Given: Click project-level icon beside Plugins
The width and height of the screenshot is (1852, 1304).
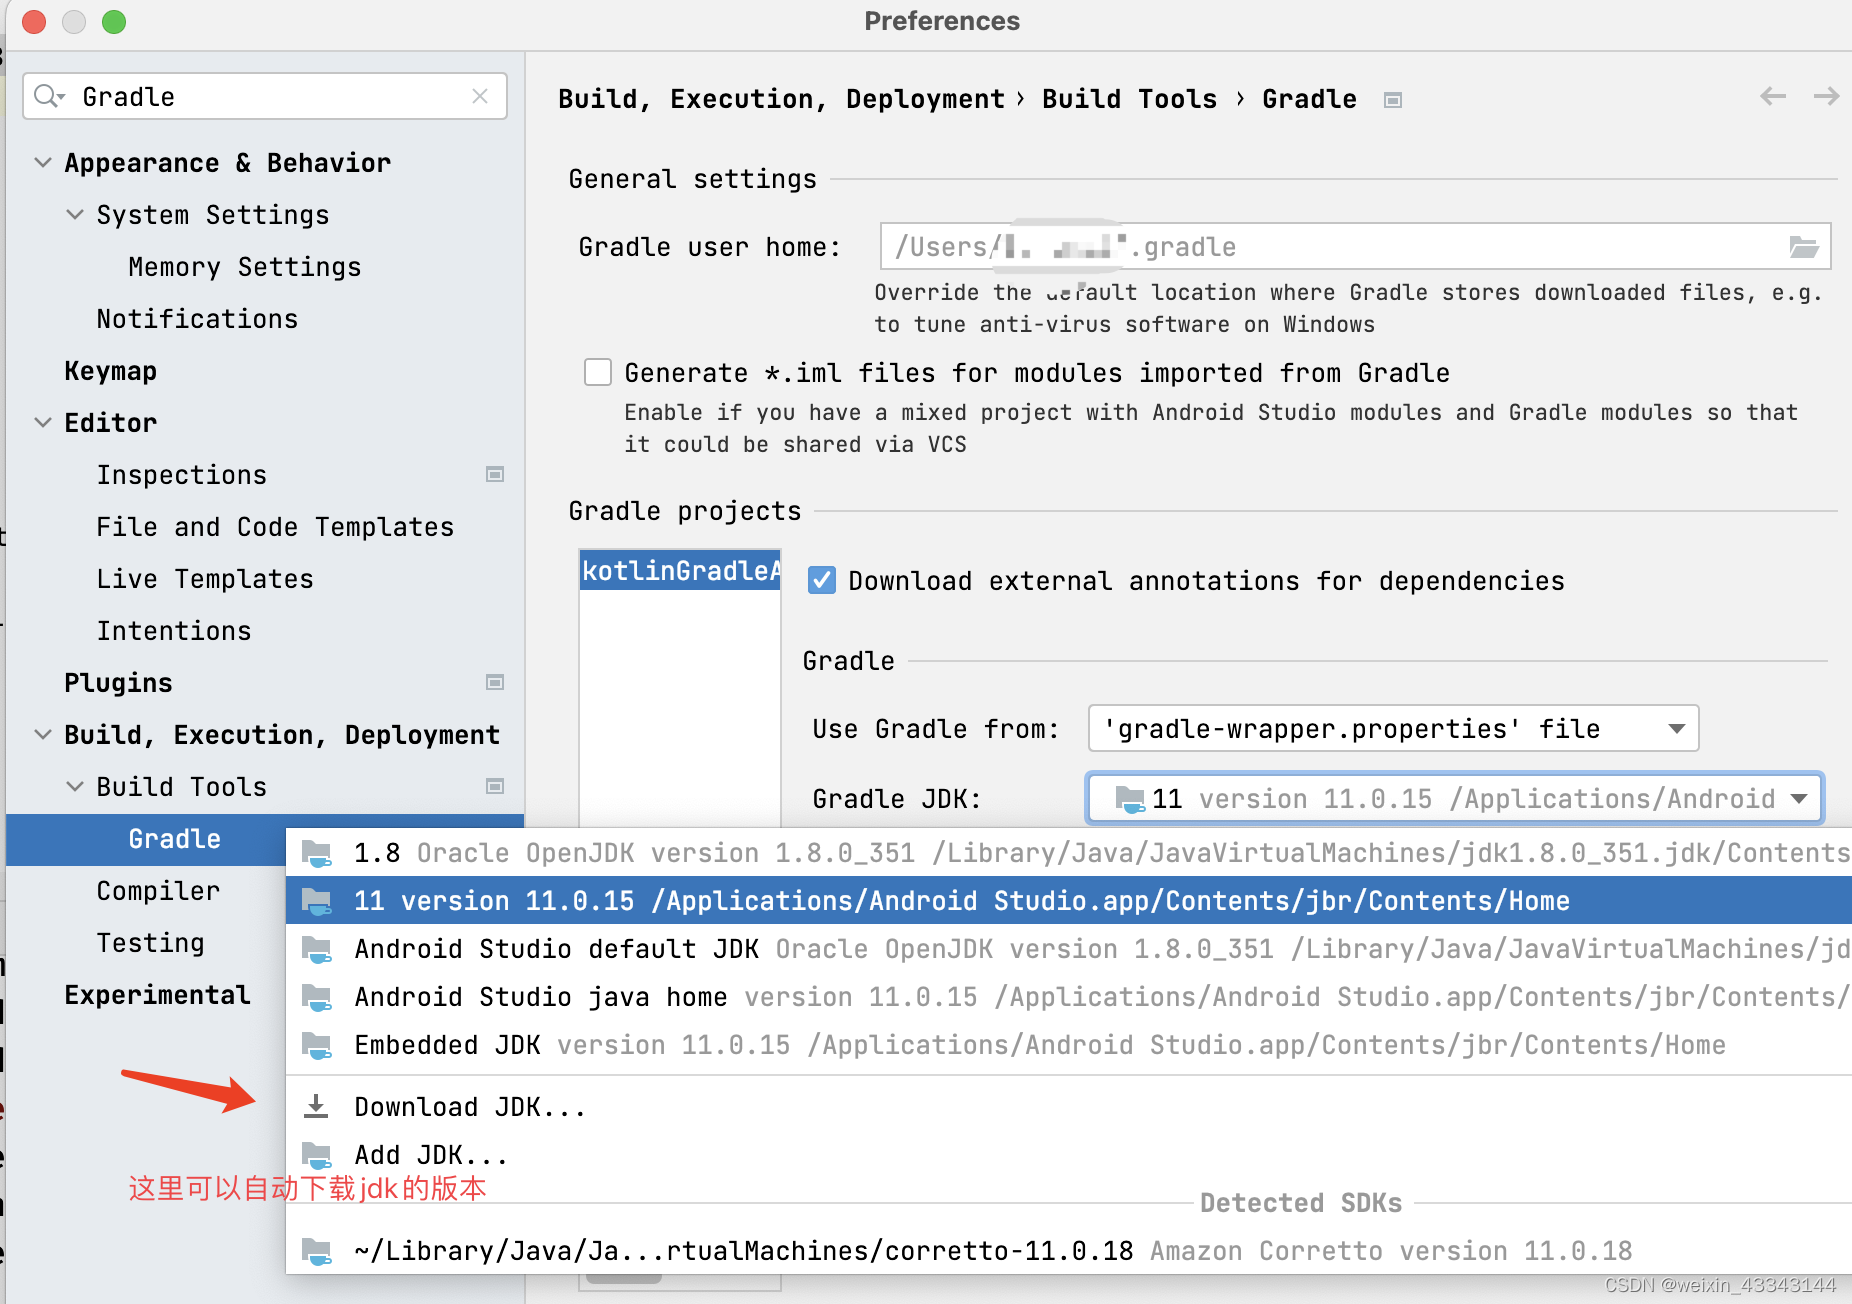Looking at the screenshot, I should (495, 682).
